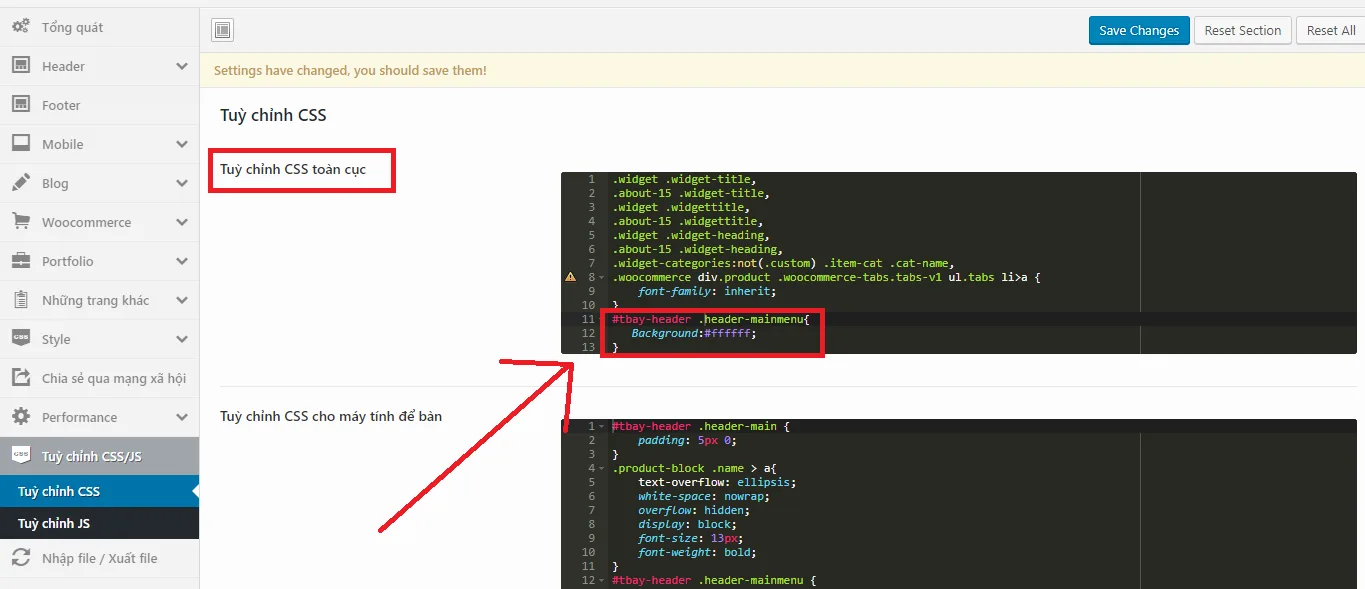
Task: Click the Chia sẻ qua mạng xã hội share icon
Action: coord(20,378)
